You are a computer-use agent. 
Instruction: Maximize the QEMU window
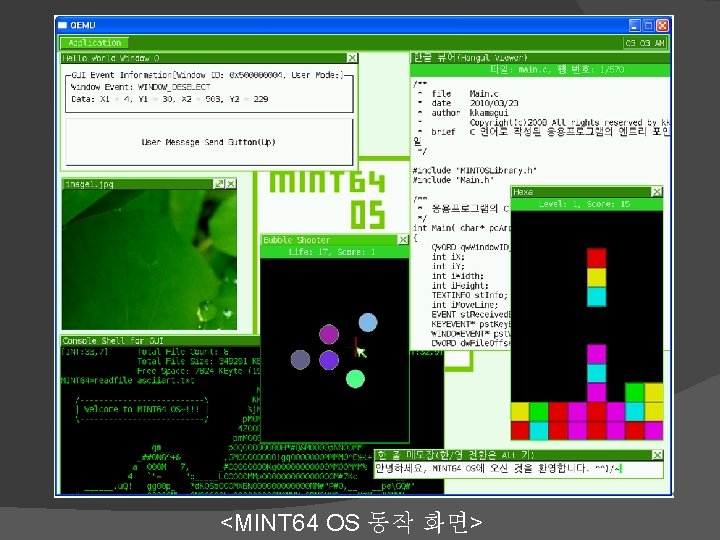pyautogui.click(x=648, y=25)
